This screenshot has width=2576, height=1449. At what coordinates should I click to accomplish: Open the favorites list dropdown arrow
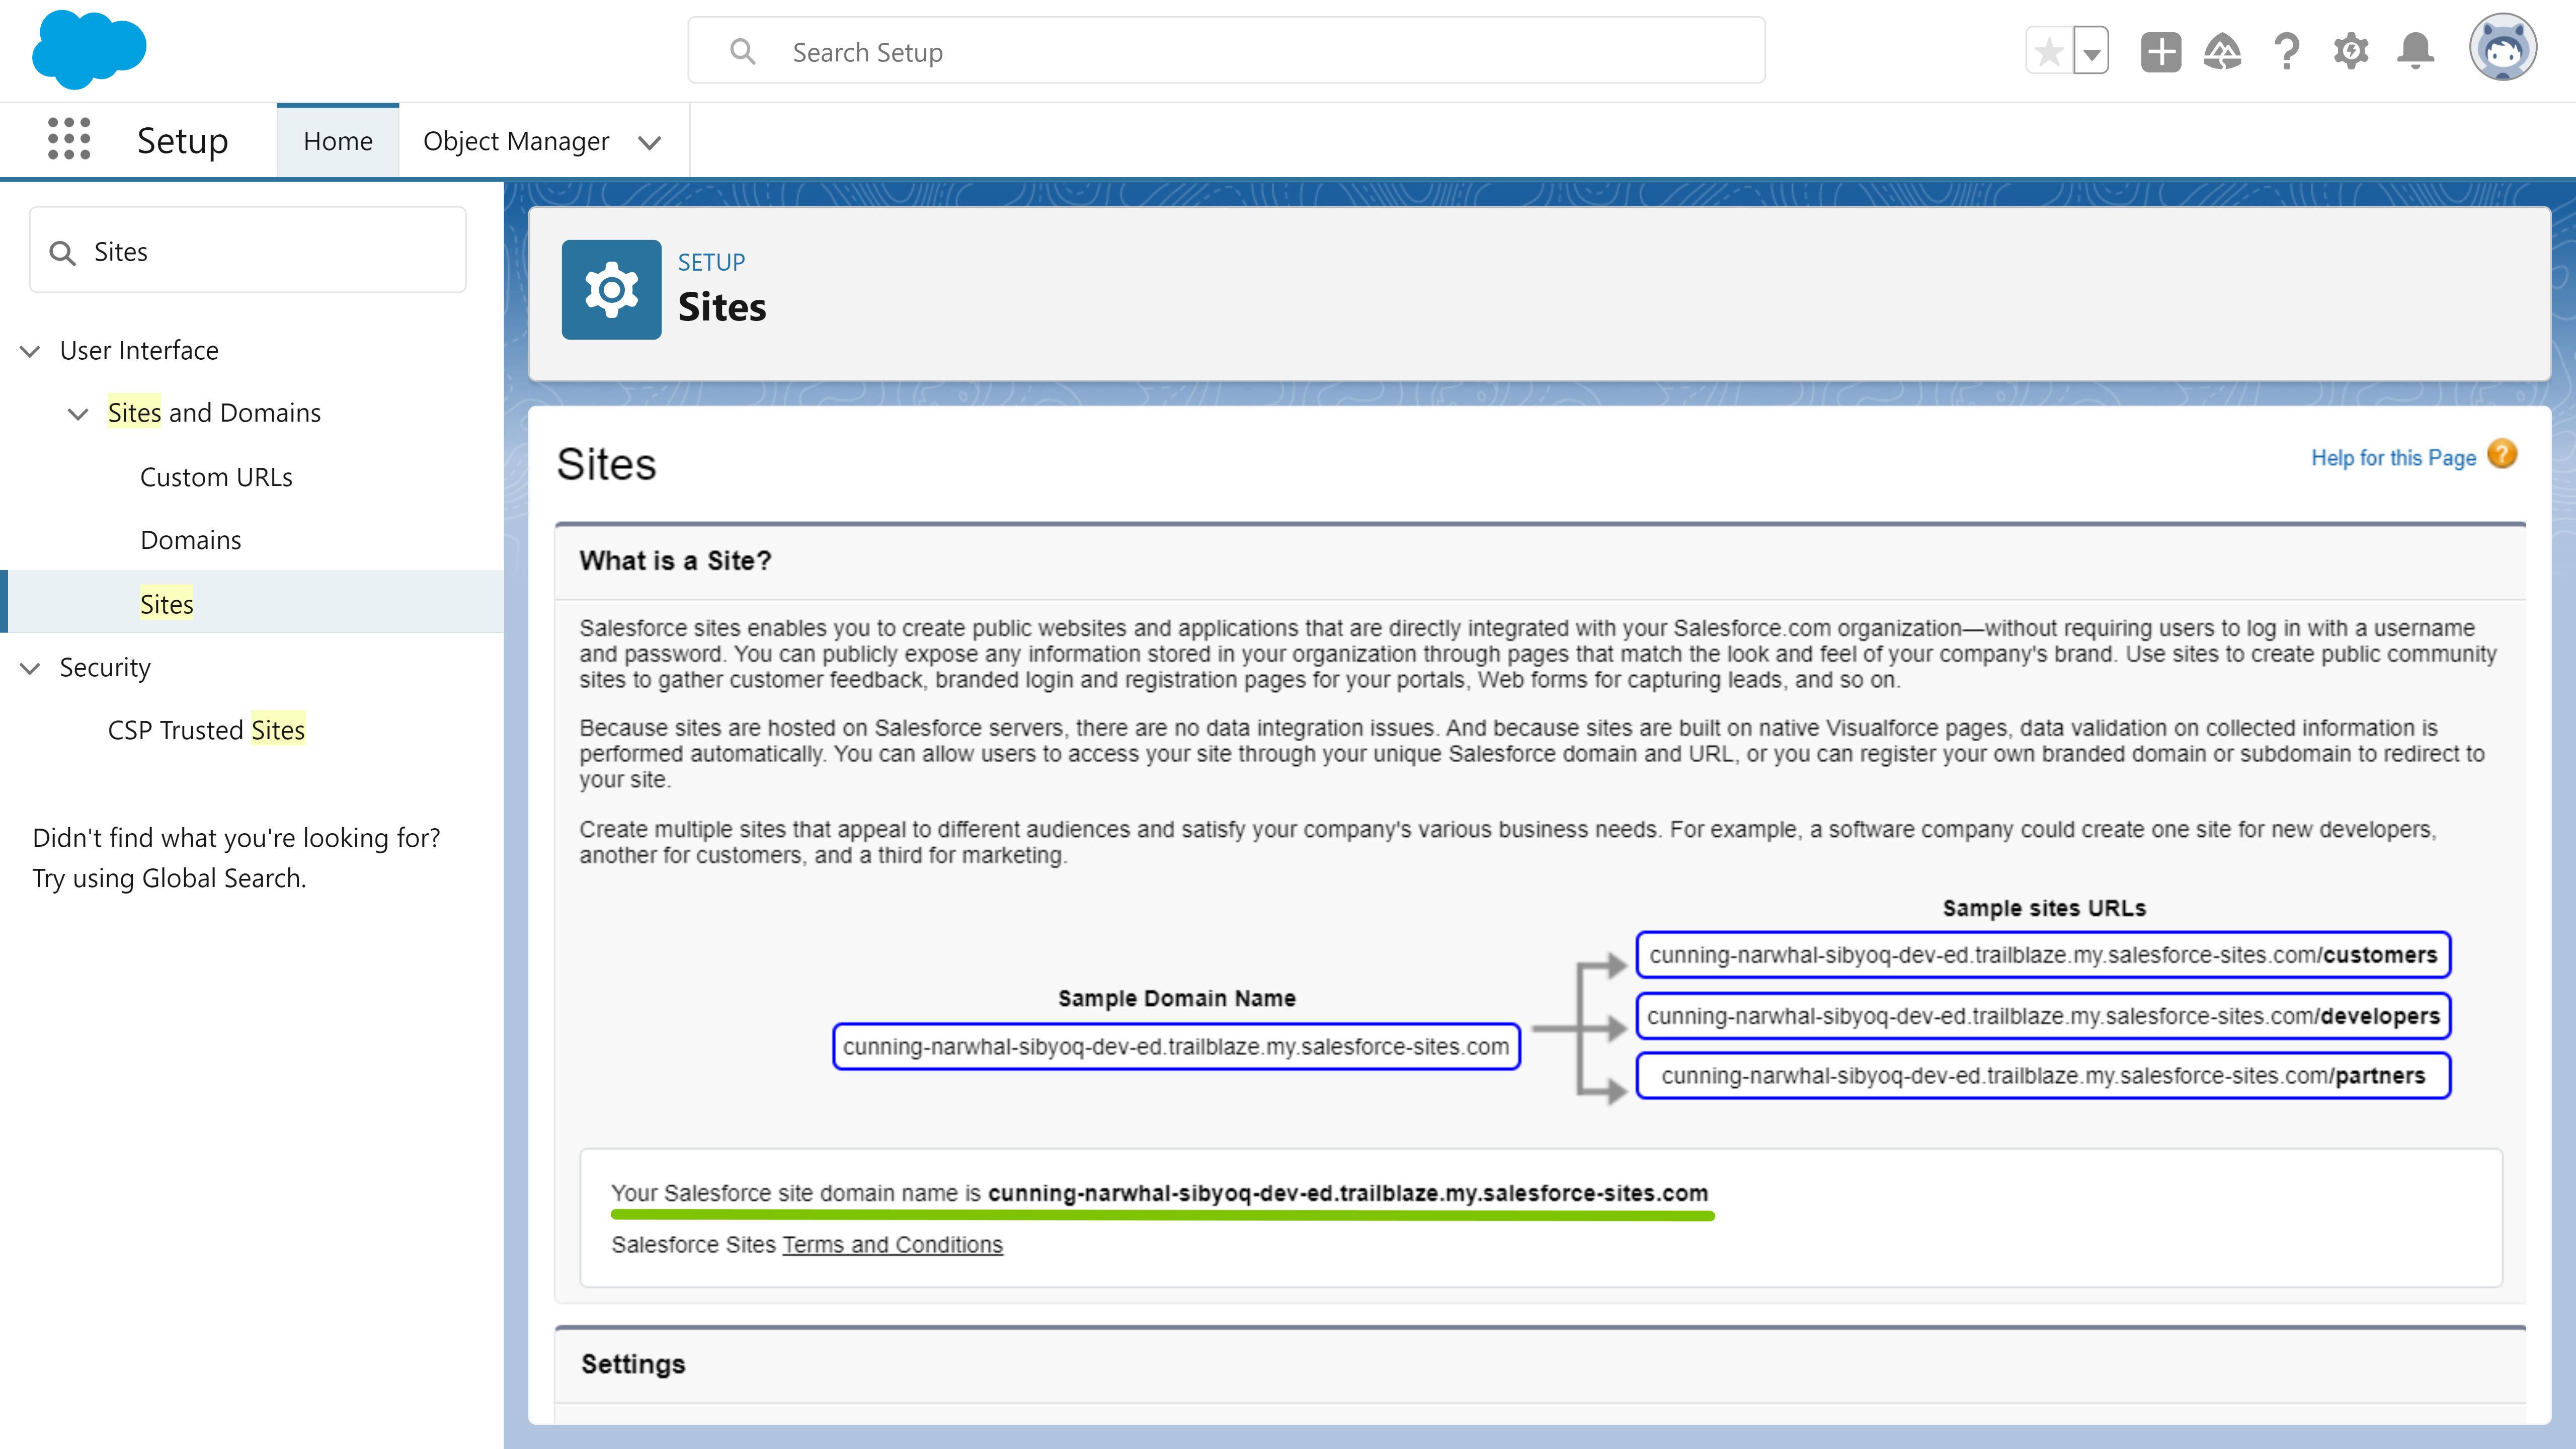2091,52
